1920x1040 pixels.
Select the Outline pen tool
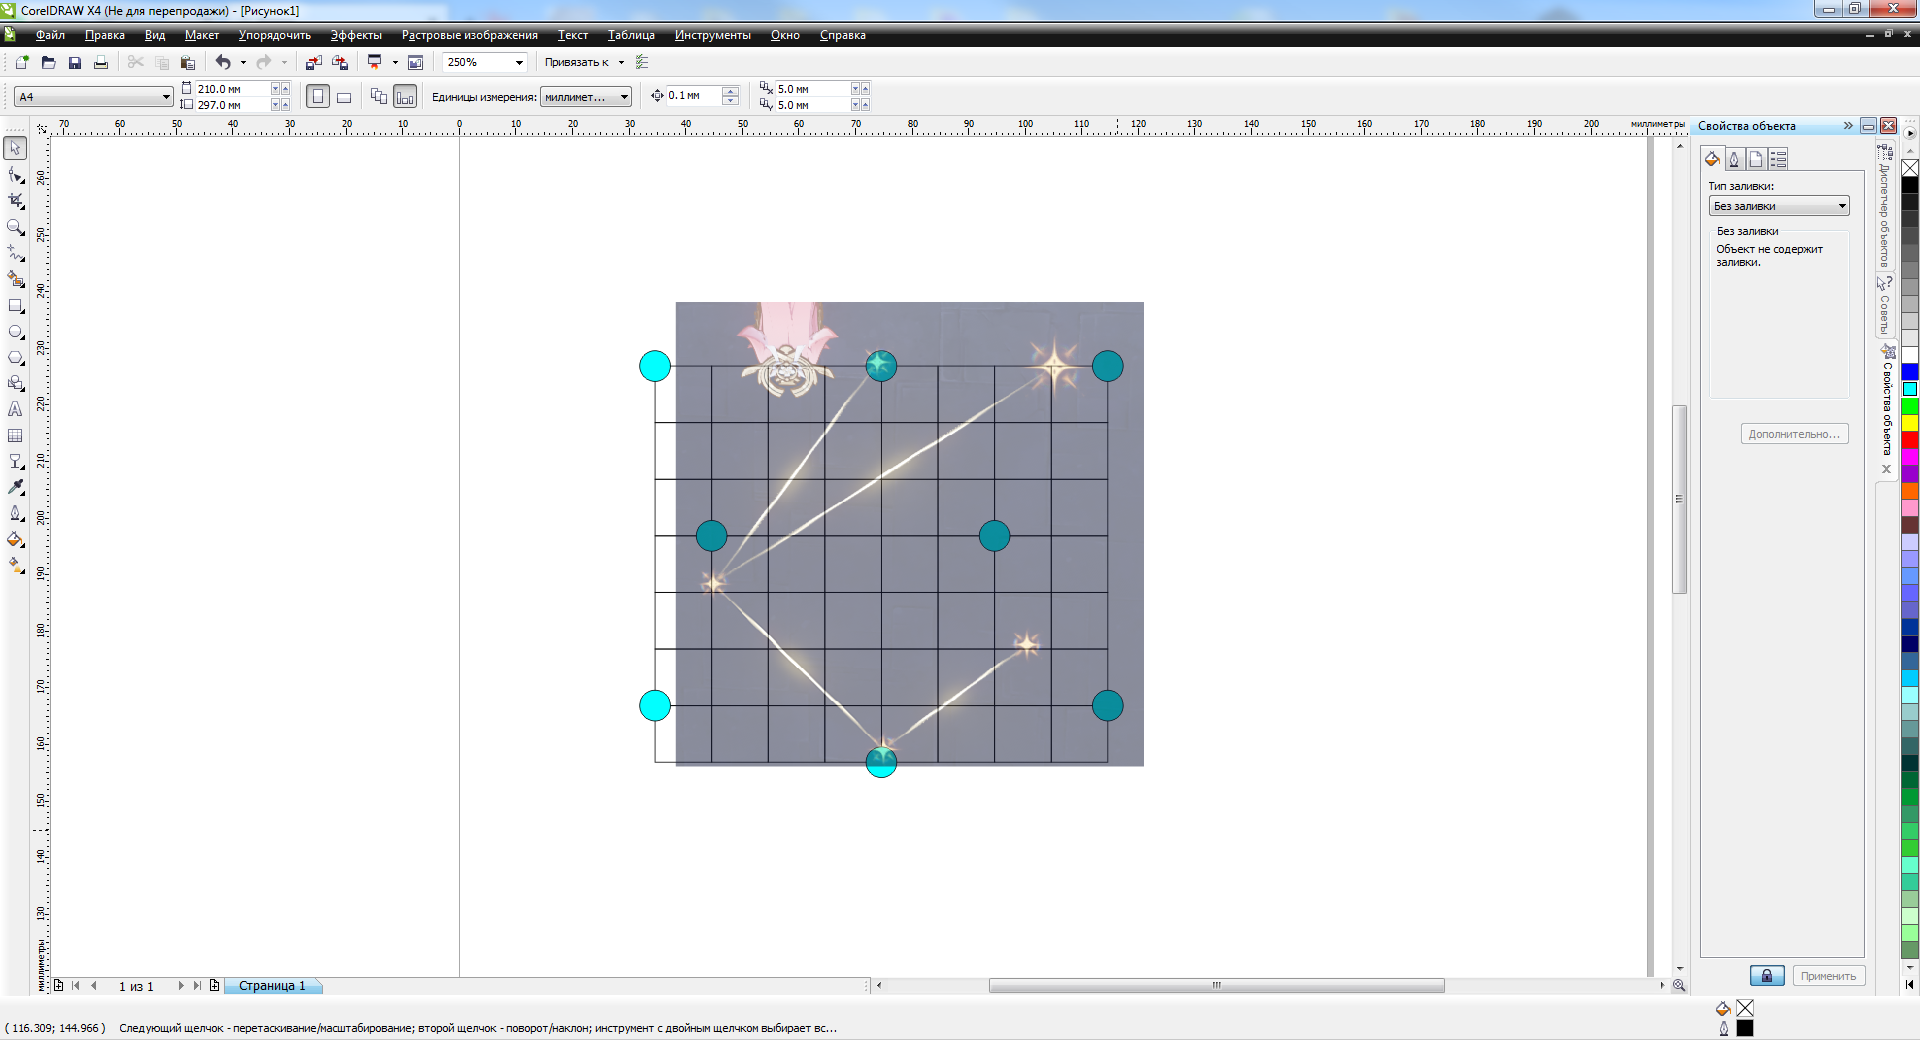coord(15,513)
